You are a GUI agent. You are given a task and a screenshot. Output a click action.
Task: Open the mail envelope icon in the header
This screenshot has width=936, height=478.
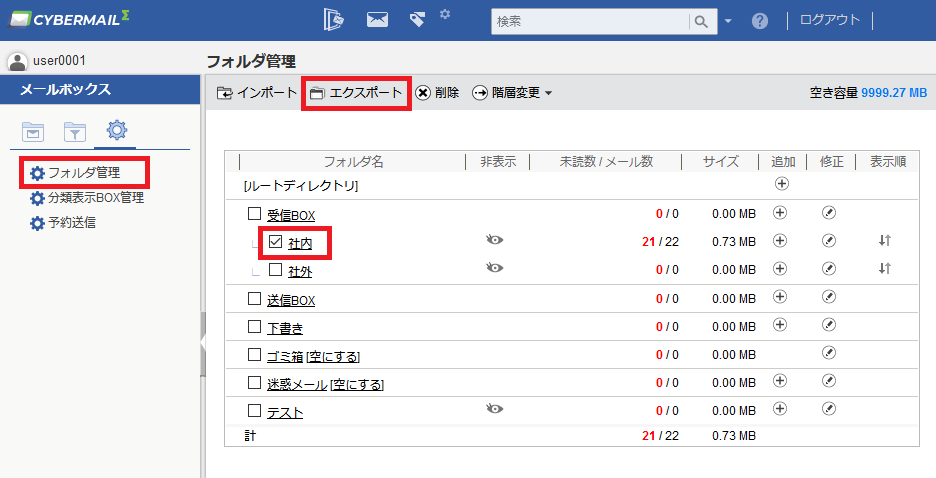(x=377, y=20)
